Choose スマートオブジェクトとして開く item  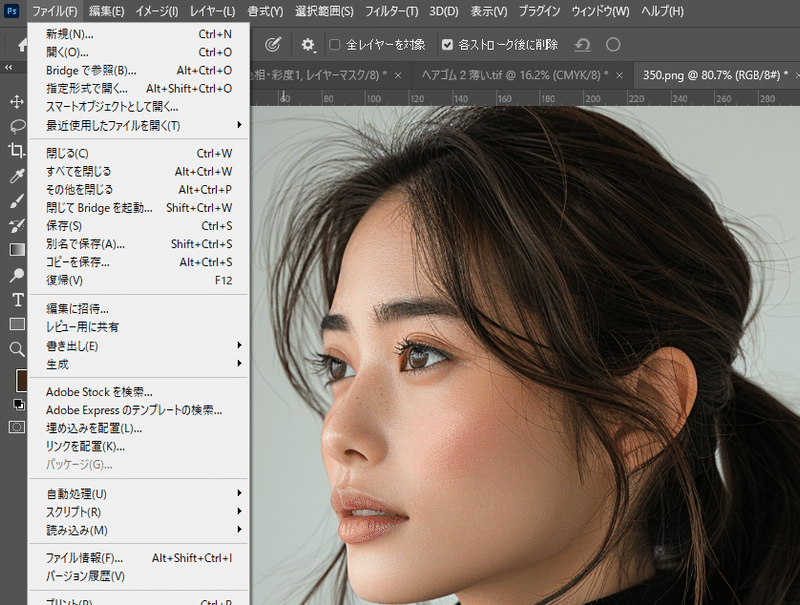[138, 107]
